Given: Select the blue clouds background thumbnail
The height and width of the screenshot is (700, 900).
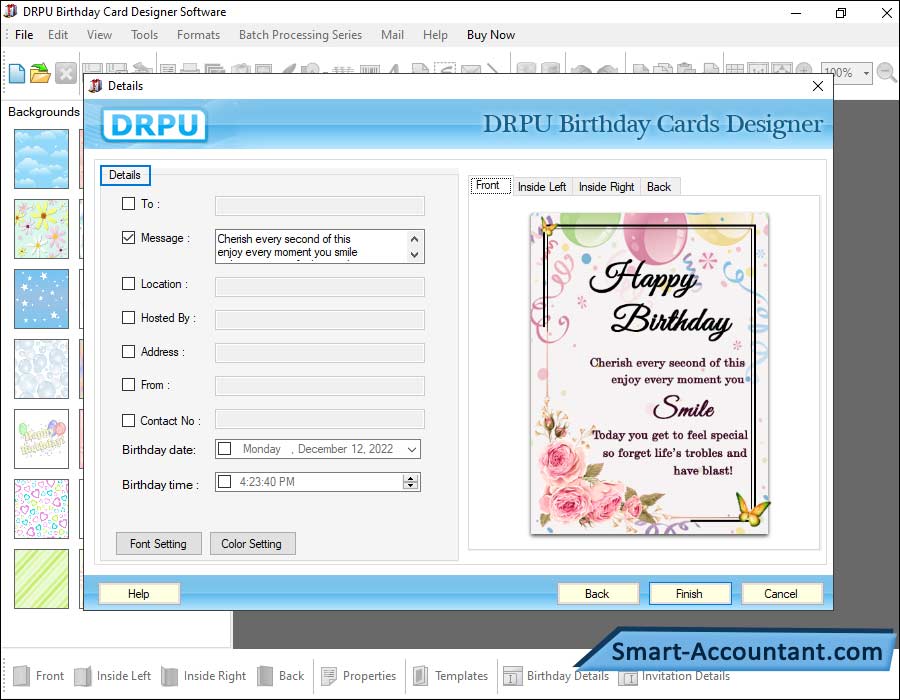Looking at the screenshot, I should (x=41, y=159).
